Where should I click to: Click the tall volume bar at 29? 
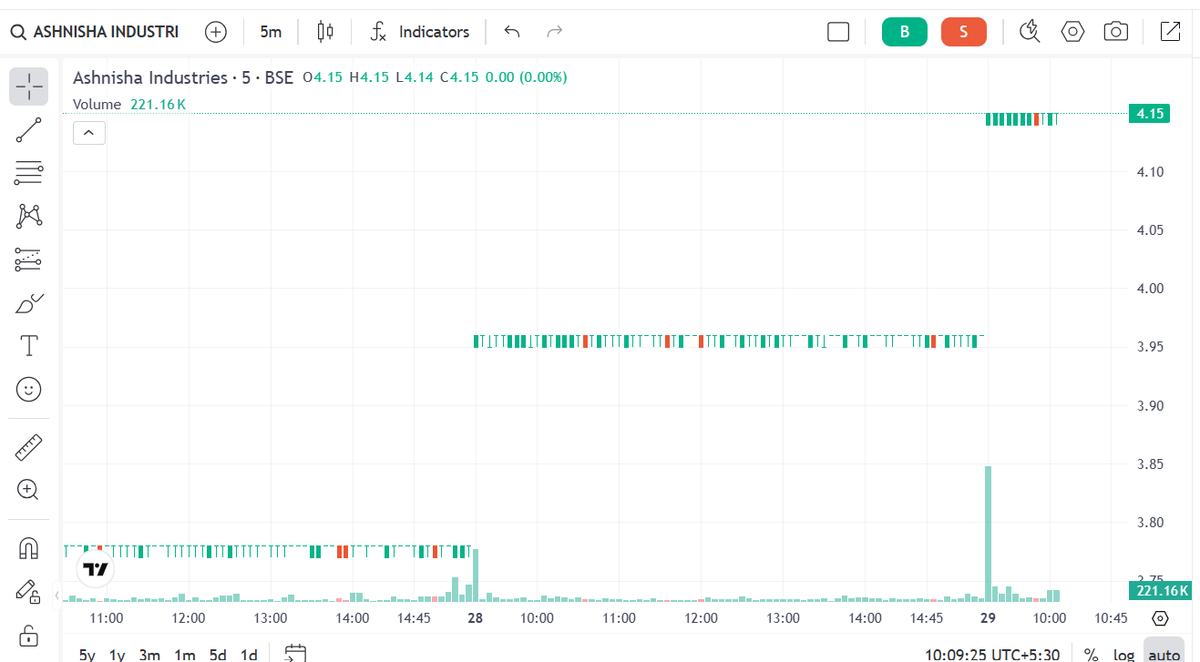coord(988,534)
